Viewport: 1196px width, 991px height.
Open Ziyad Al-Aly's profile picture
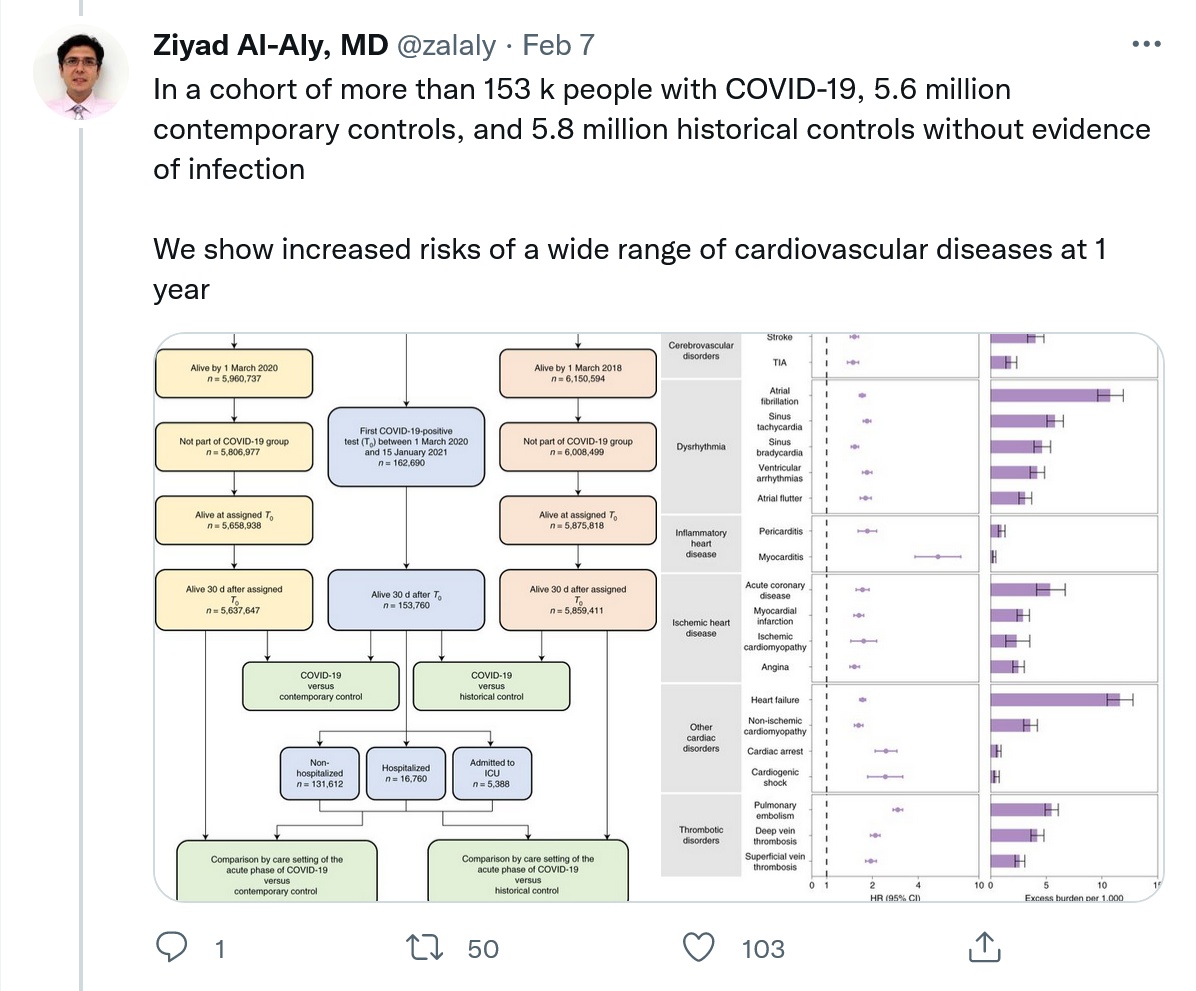[81, 73]
